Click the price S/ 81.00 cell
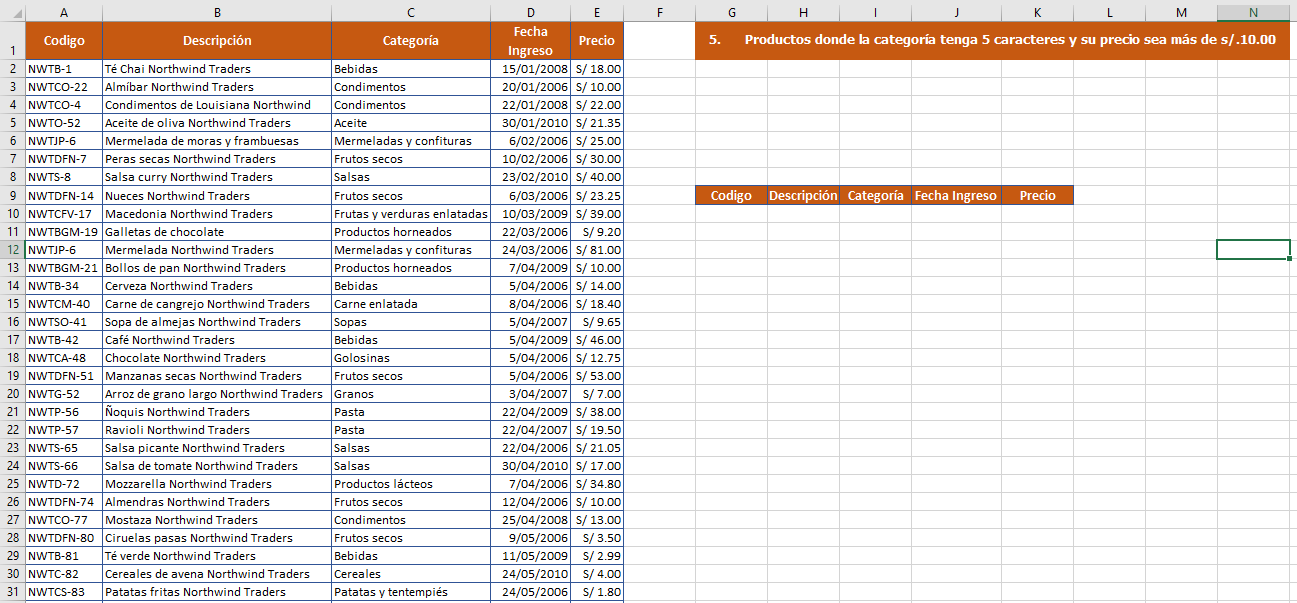Viewport: 1297px width, 603px height. point(597,250)
